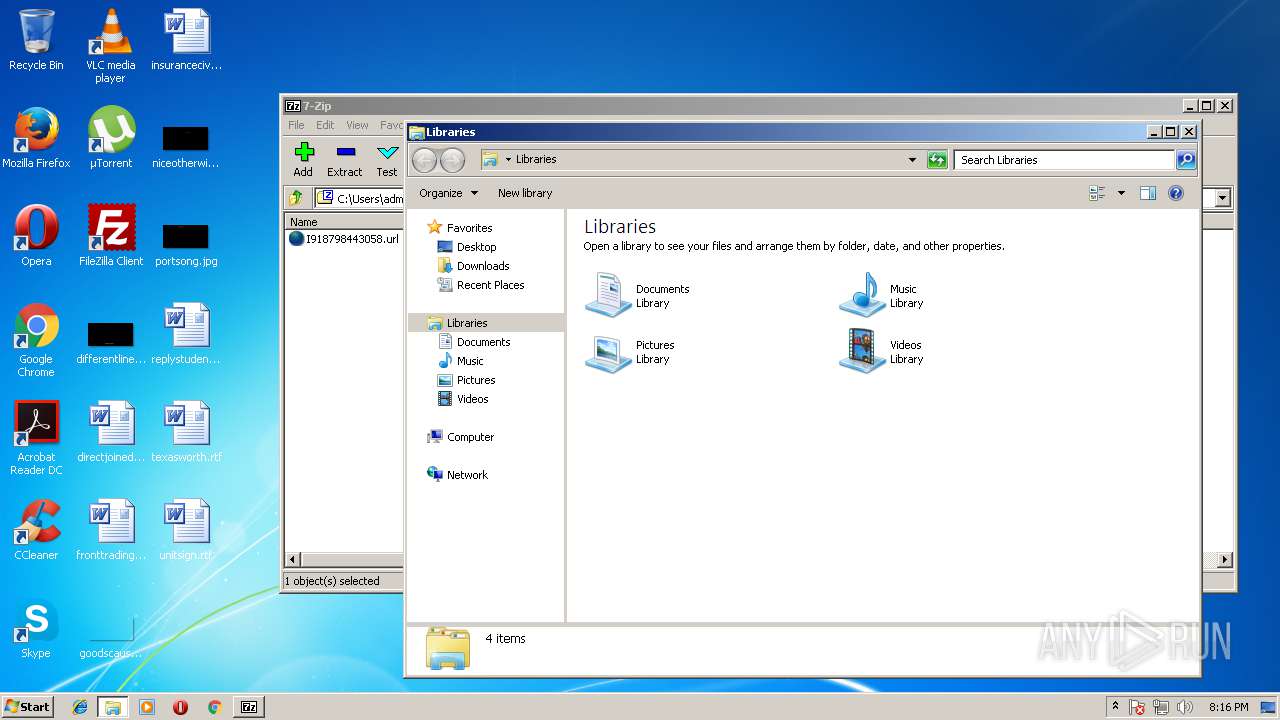Click the volume speaker tray icon

(x=1186, y=707)
